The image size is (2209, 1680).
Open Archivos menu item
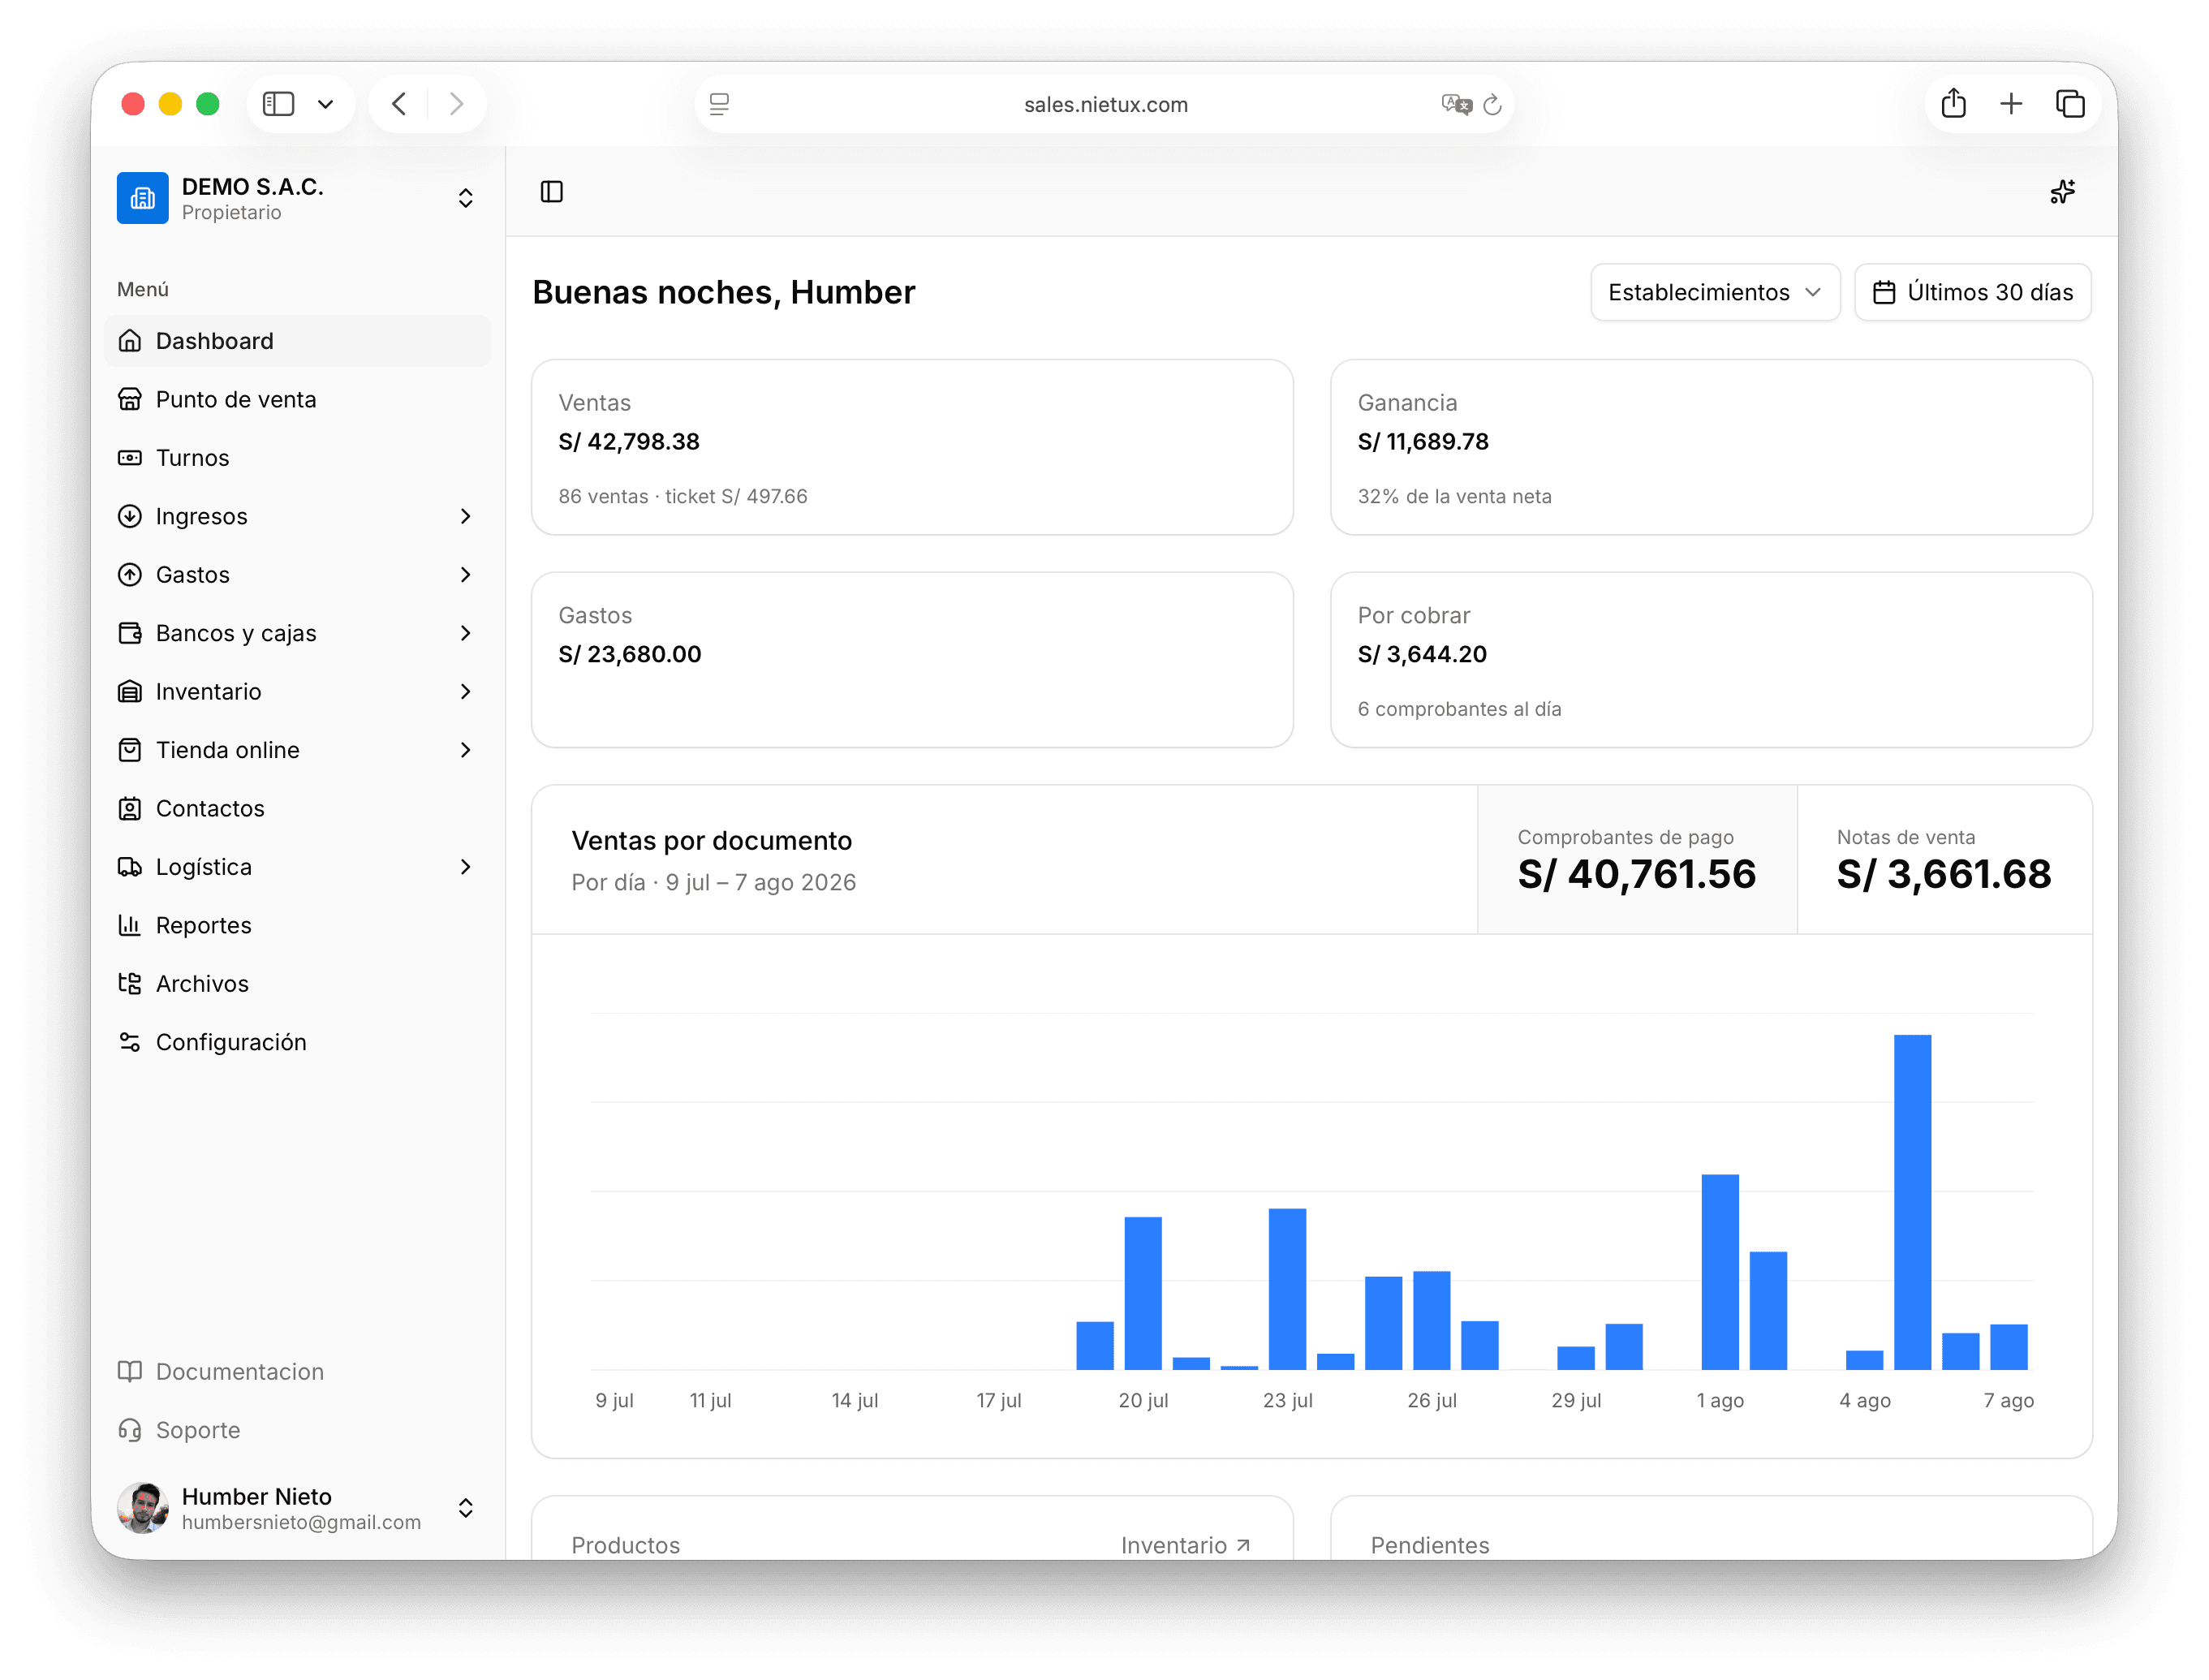pyautogui.click(x=297, y=984)
